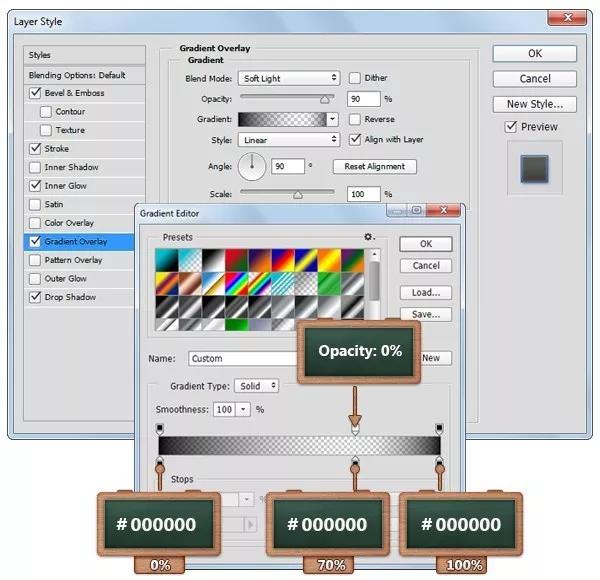
Task: Select the layer style preview swatch
Action: point(534,169)
